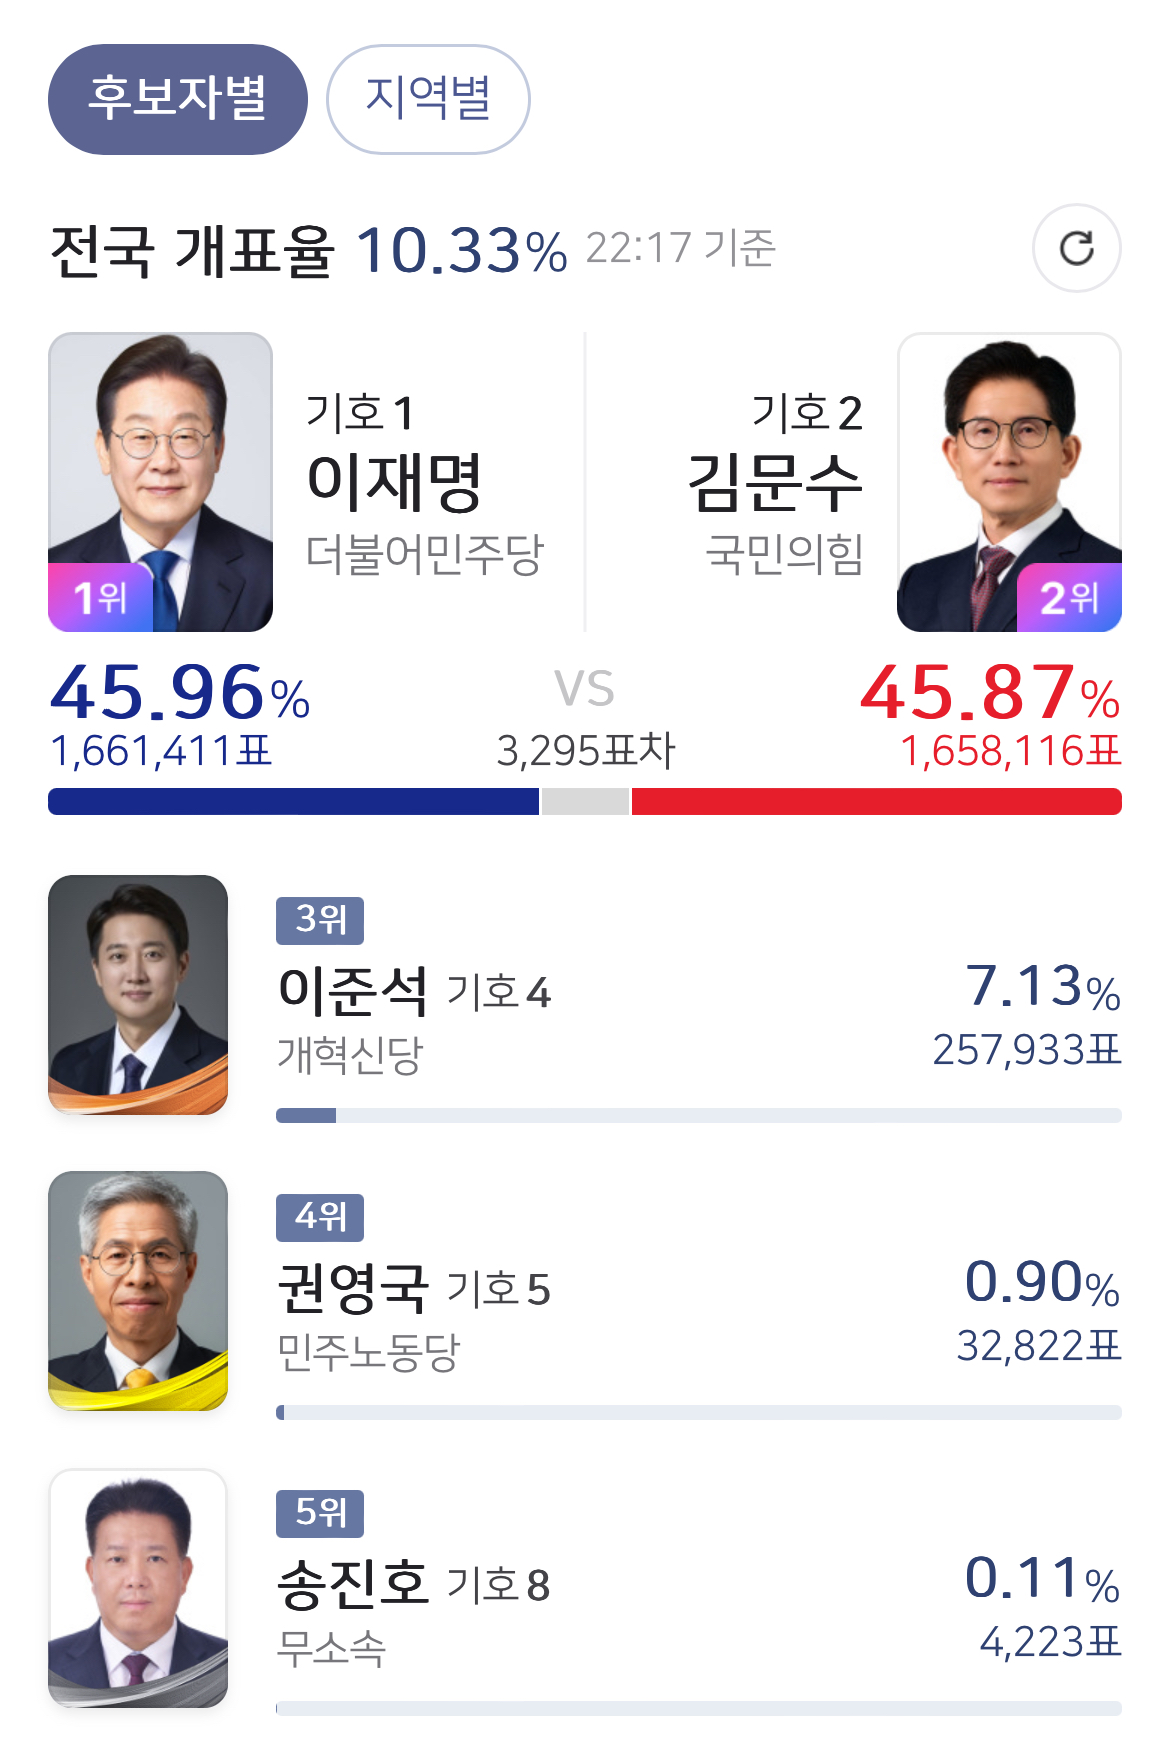Click the 5위 rank badge
The width and height of the screenshot is (1170, 1754).
tap(319, 1513)
